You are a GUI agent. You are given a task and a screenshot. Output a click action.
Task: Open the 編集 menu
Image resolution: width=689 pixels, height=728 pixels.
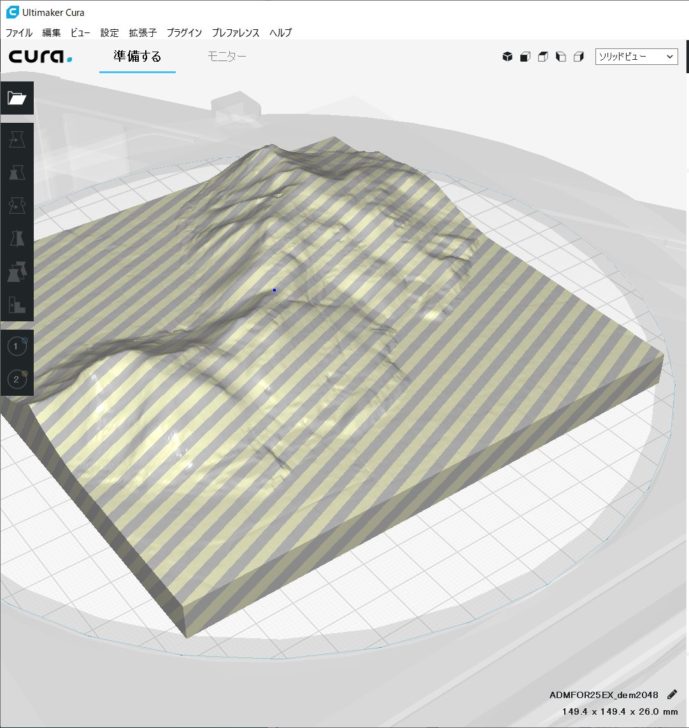pos(51,32)
